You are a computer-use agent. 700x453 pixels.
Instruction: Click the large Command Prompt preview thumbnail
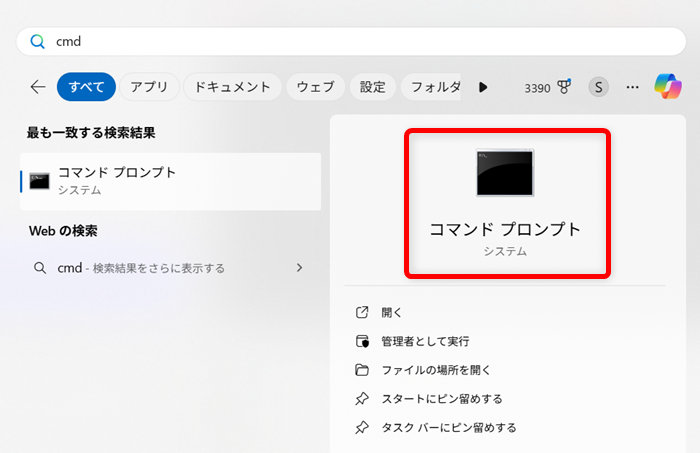(x=505, y=173)
